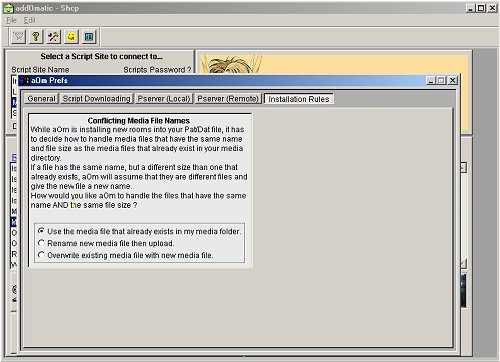Minimize the aOm Prefs dialog
This screenshot has height=362, width=500.
click(x=431, y=80)
